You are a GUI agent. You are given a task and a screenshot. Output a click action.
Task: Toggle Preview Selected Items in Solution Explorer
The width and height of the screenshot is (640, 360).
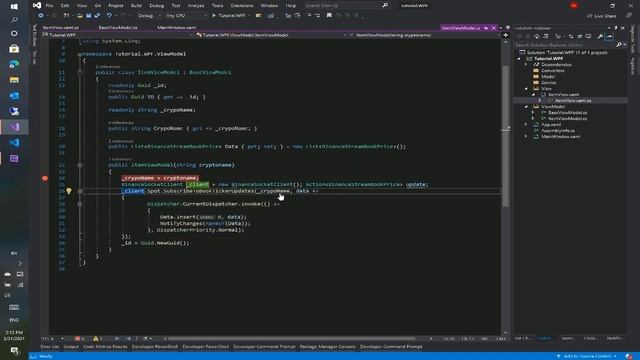point(609,36)
